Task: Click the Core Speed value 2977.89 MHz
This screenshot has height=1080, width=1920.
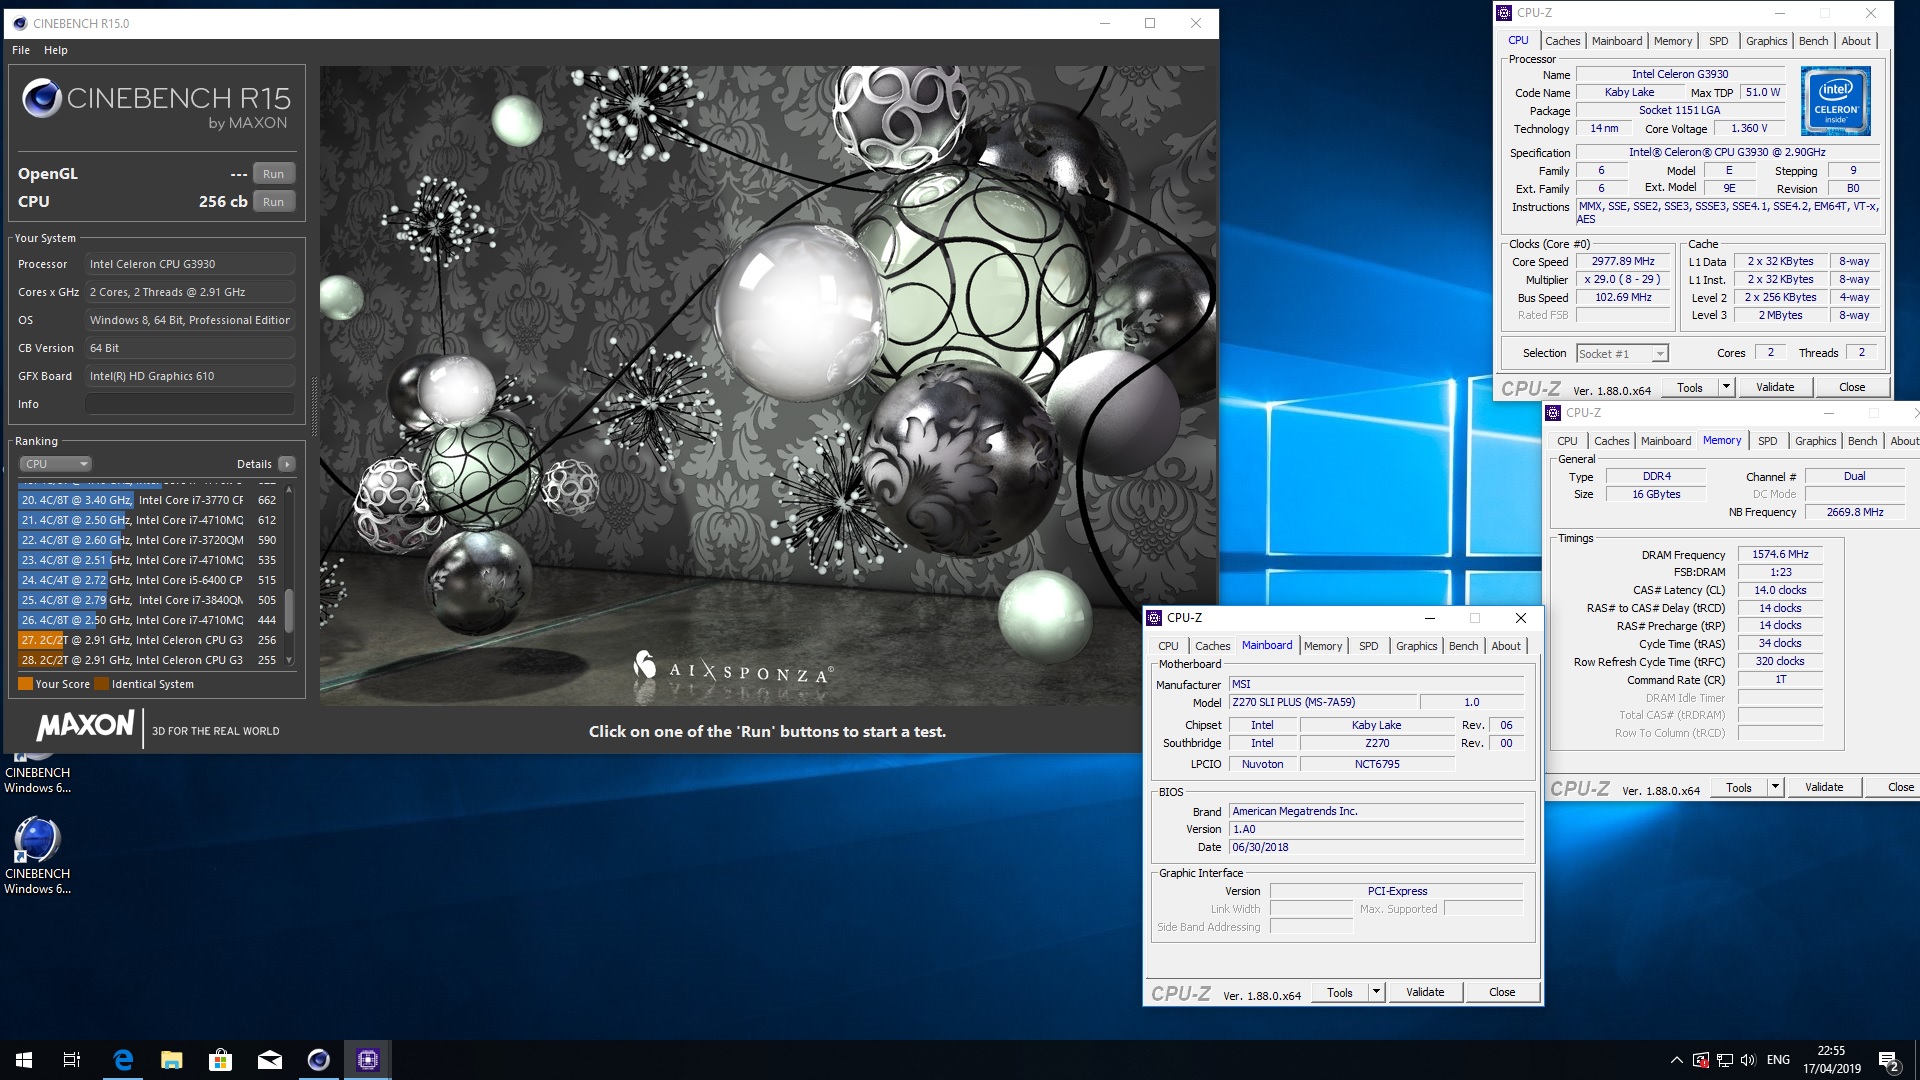Action: click(1623, 262)
